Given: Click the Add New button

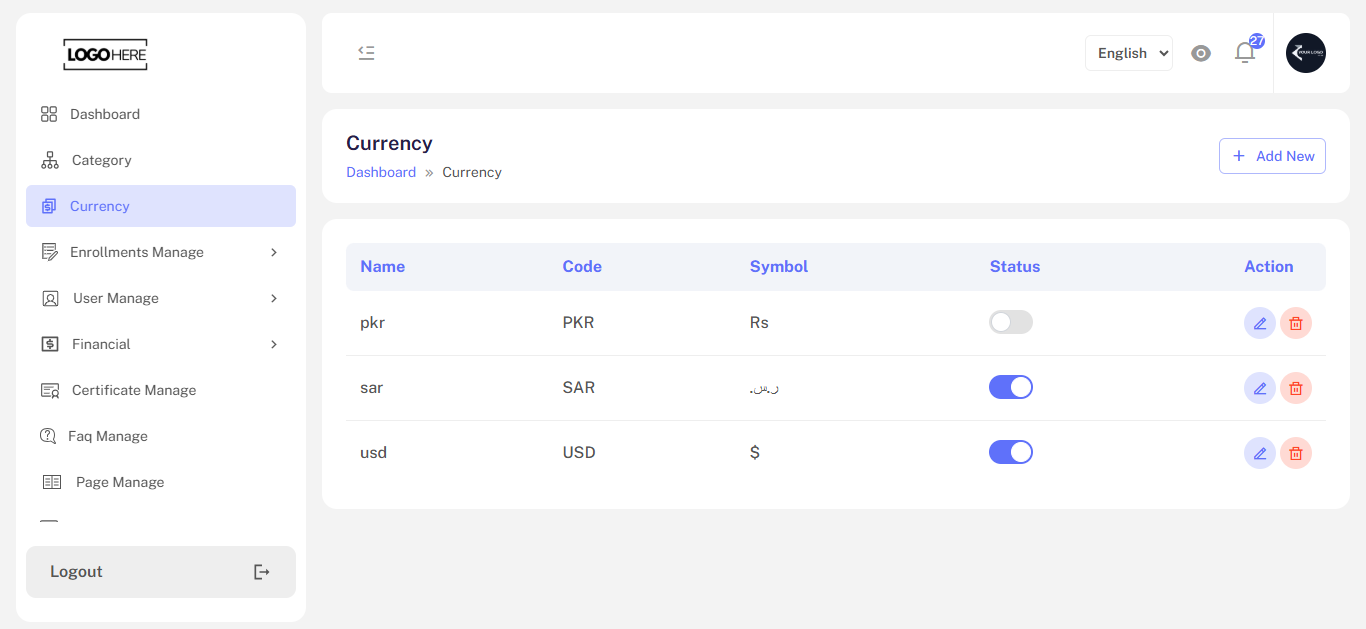Looking at the screenshot, I should 1272,156.
